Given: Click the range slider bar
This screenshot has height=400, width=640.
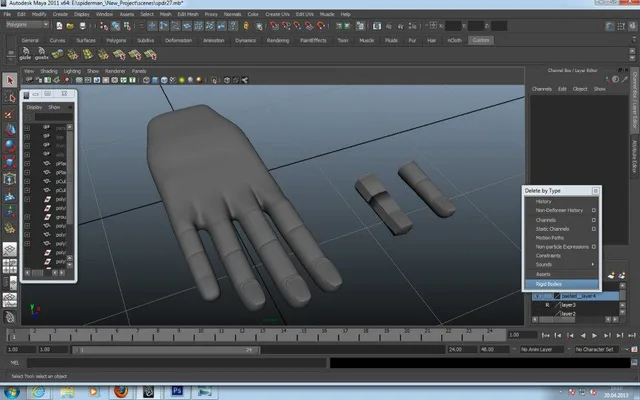Looking at the screenshot, I should [x=166, y=350].
